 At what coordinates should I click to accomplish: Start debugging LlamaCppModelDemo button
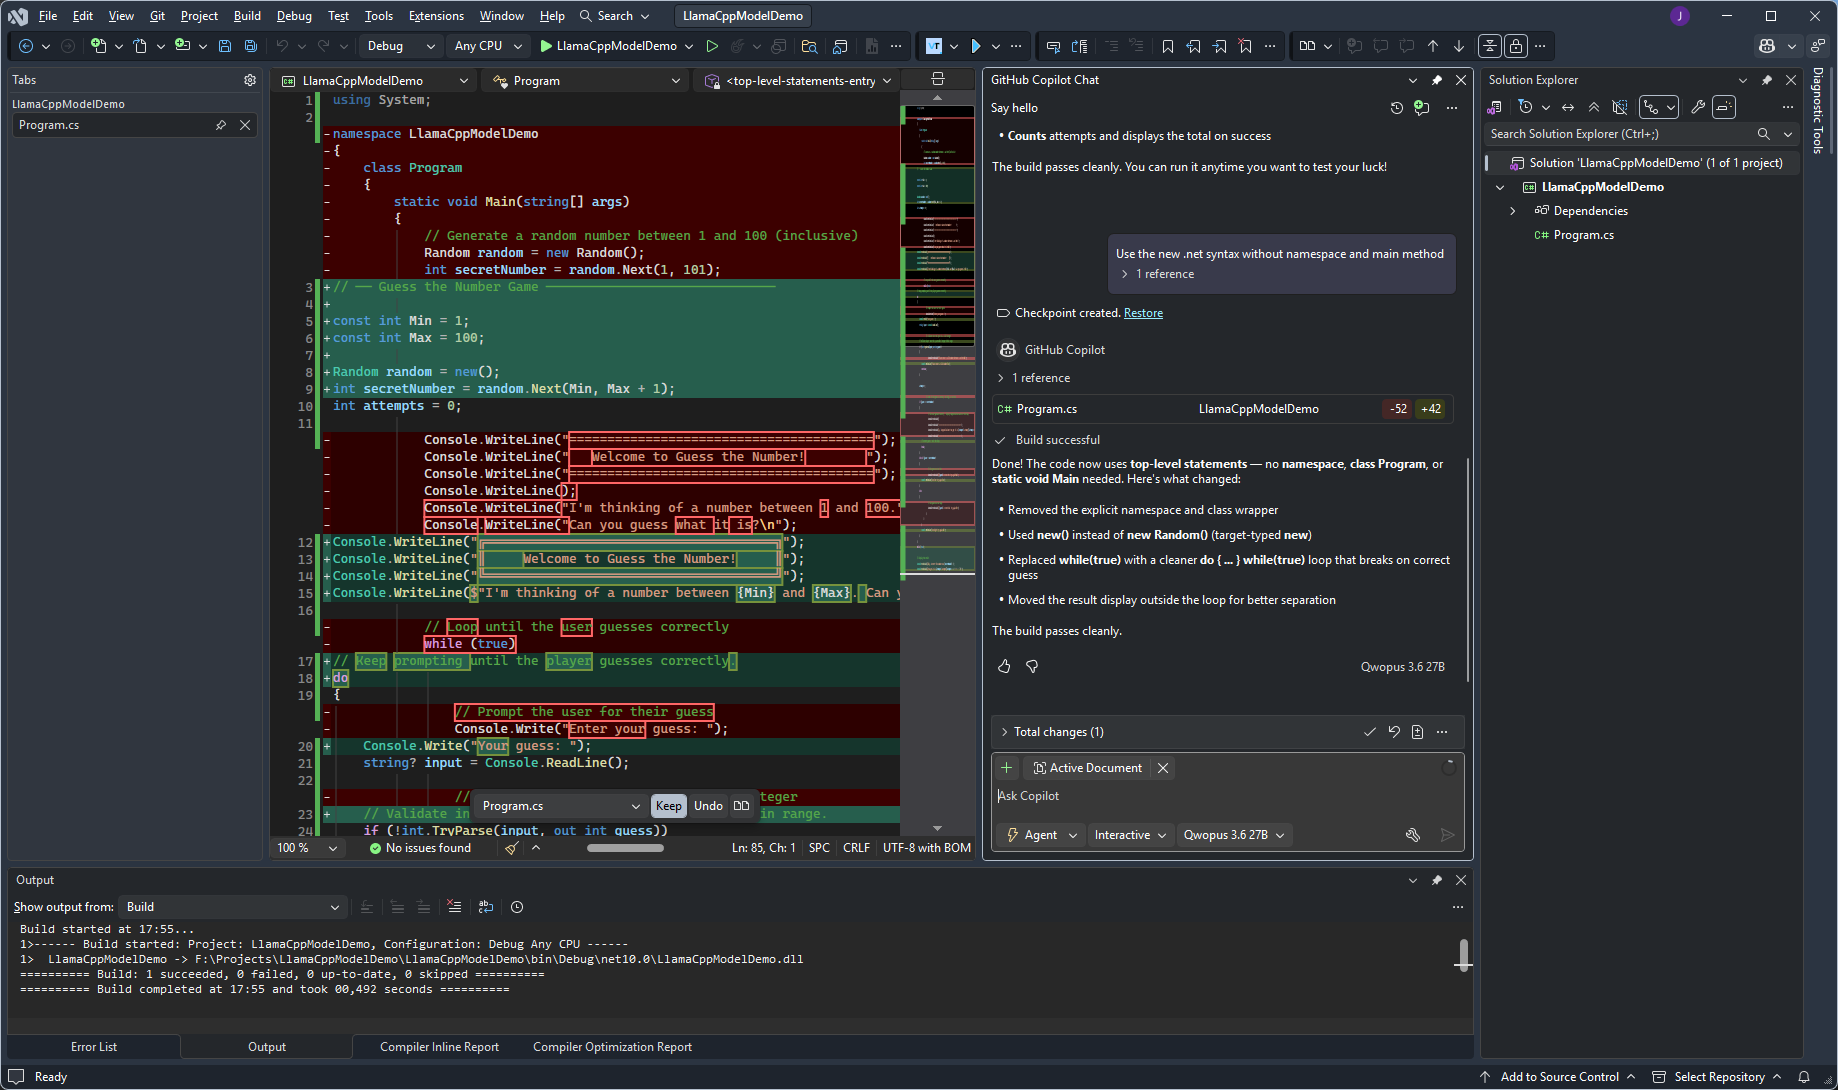[609, 46]
